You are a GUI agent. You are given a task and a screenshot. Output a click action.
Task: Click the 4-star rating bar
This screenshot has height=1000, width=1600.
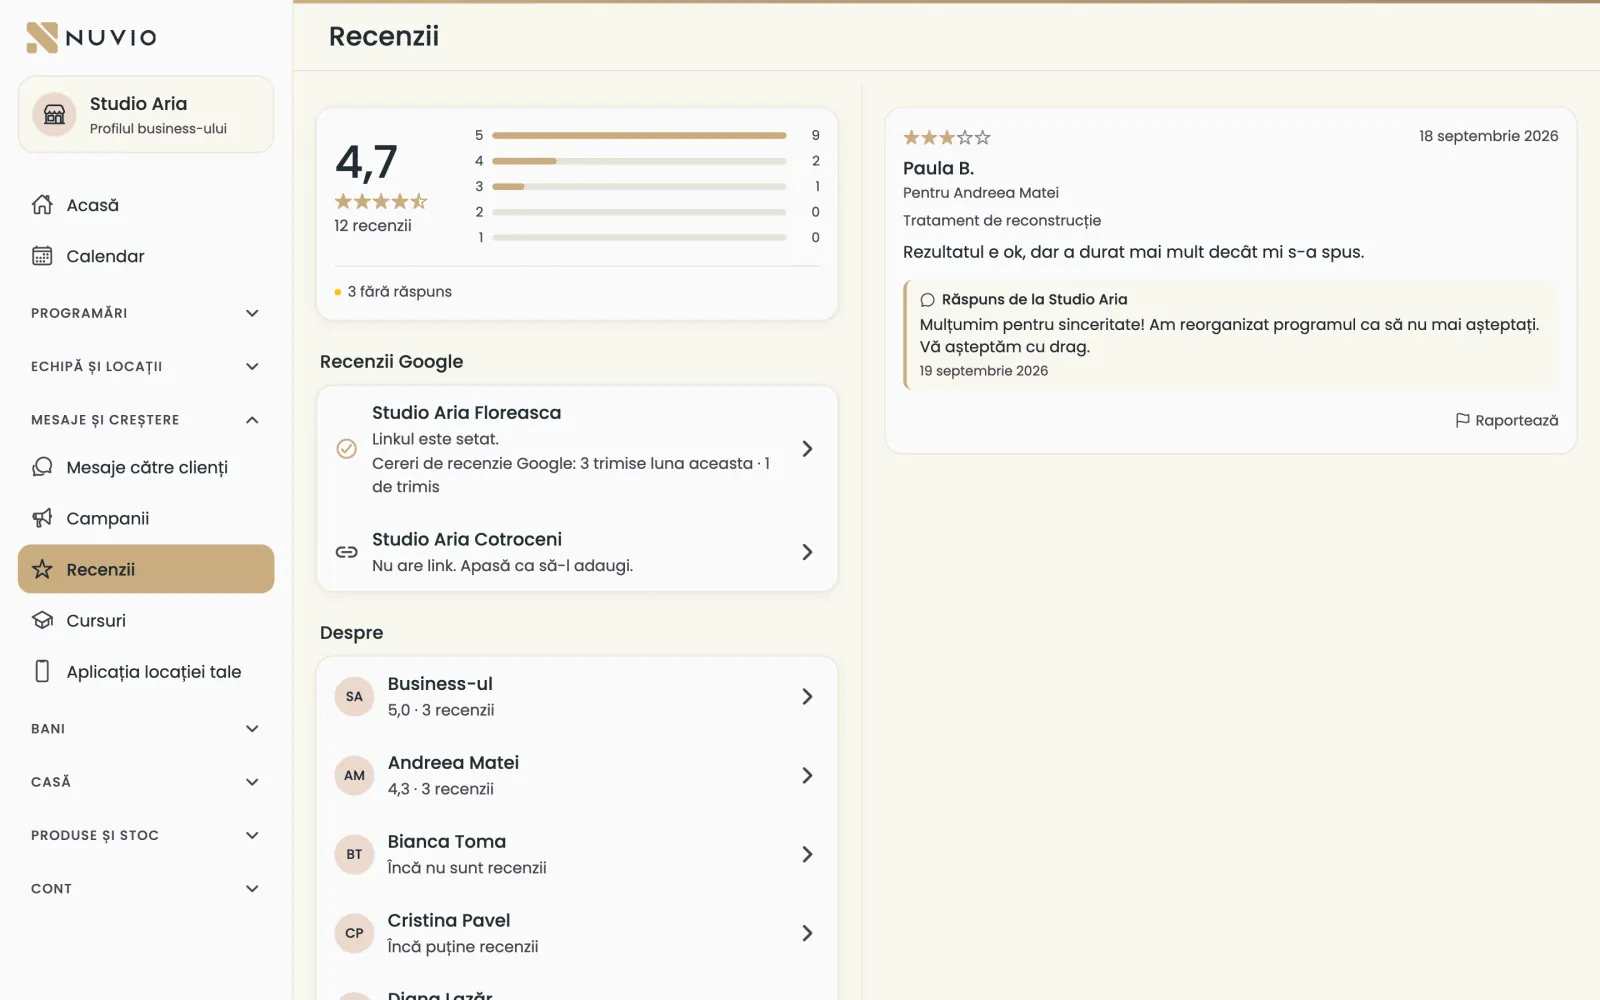(x=639, y=161)
